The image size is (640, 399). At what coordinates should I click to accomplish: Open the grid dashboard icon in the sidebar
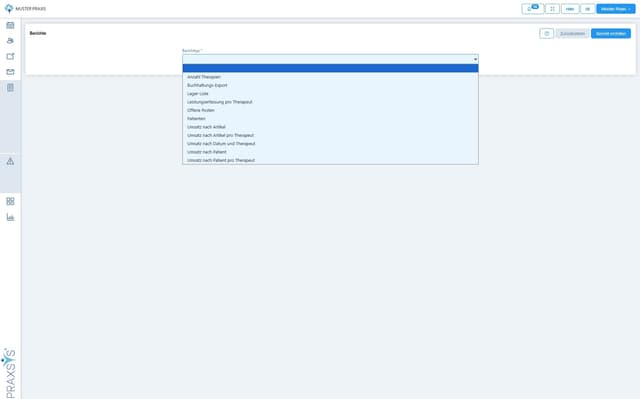10,201
